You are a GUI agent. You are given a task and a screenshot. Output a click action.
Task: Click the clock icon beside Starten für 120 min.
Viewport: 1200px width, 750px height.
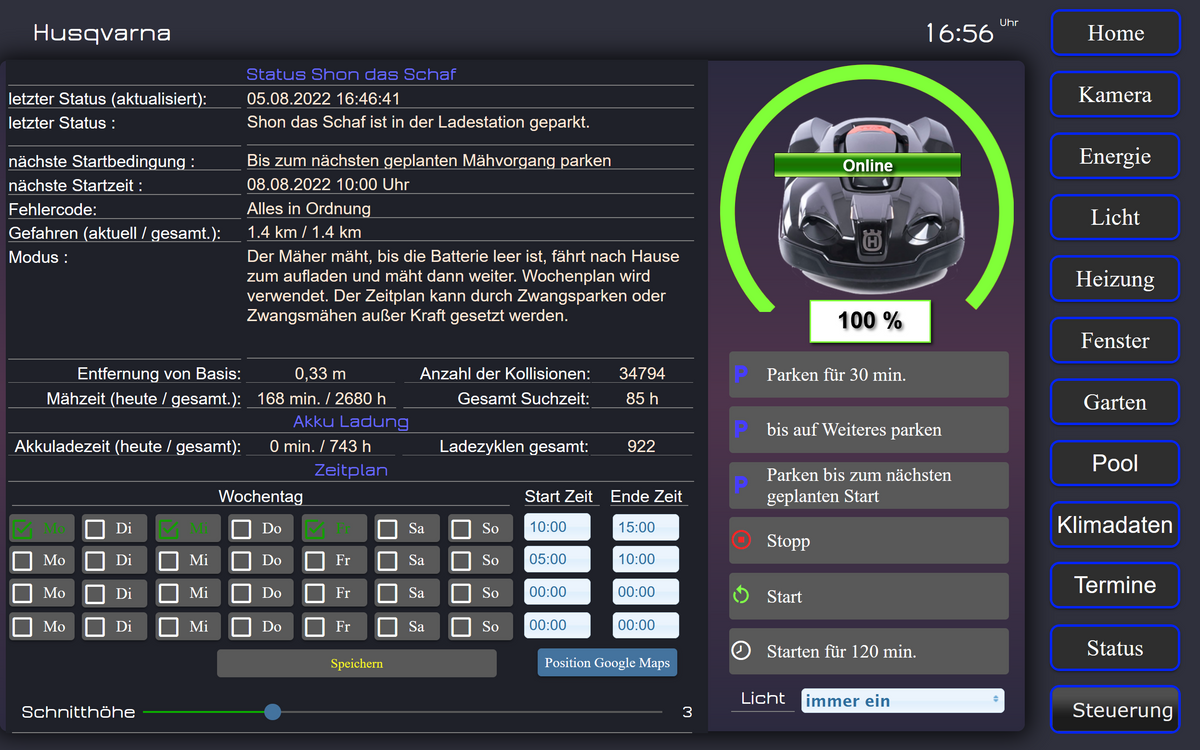[741, 651]
